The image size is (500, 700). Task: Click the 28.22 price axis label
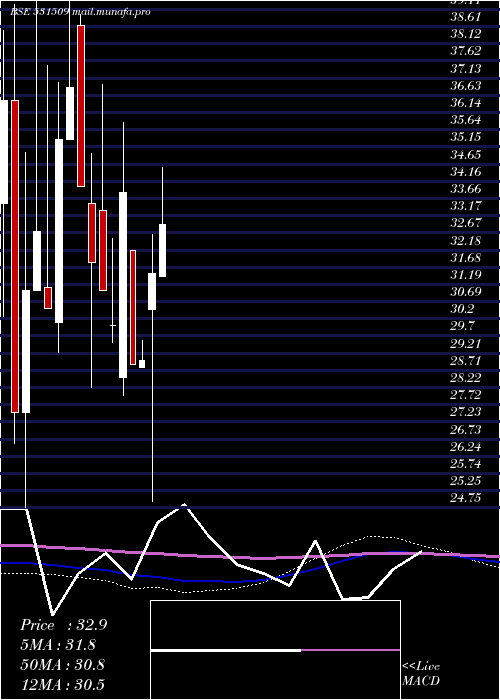pos(466,378)
